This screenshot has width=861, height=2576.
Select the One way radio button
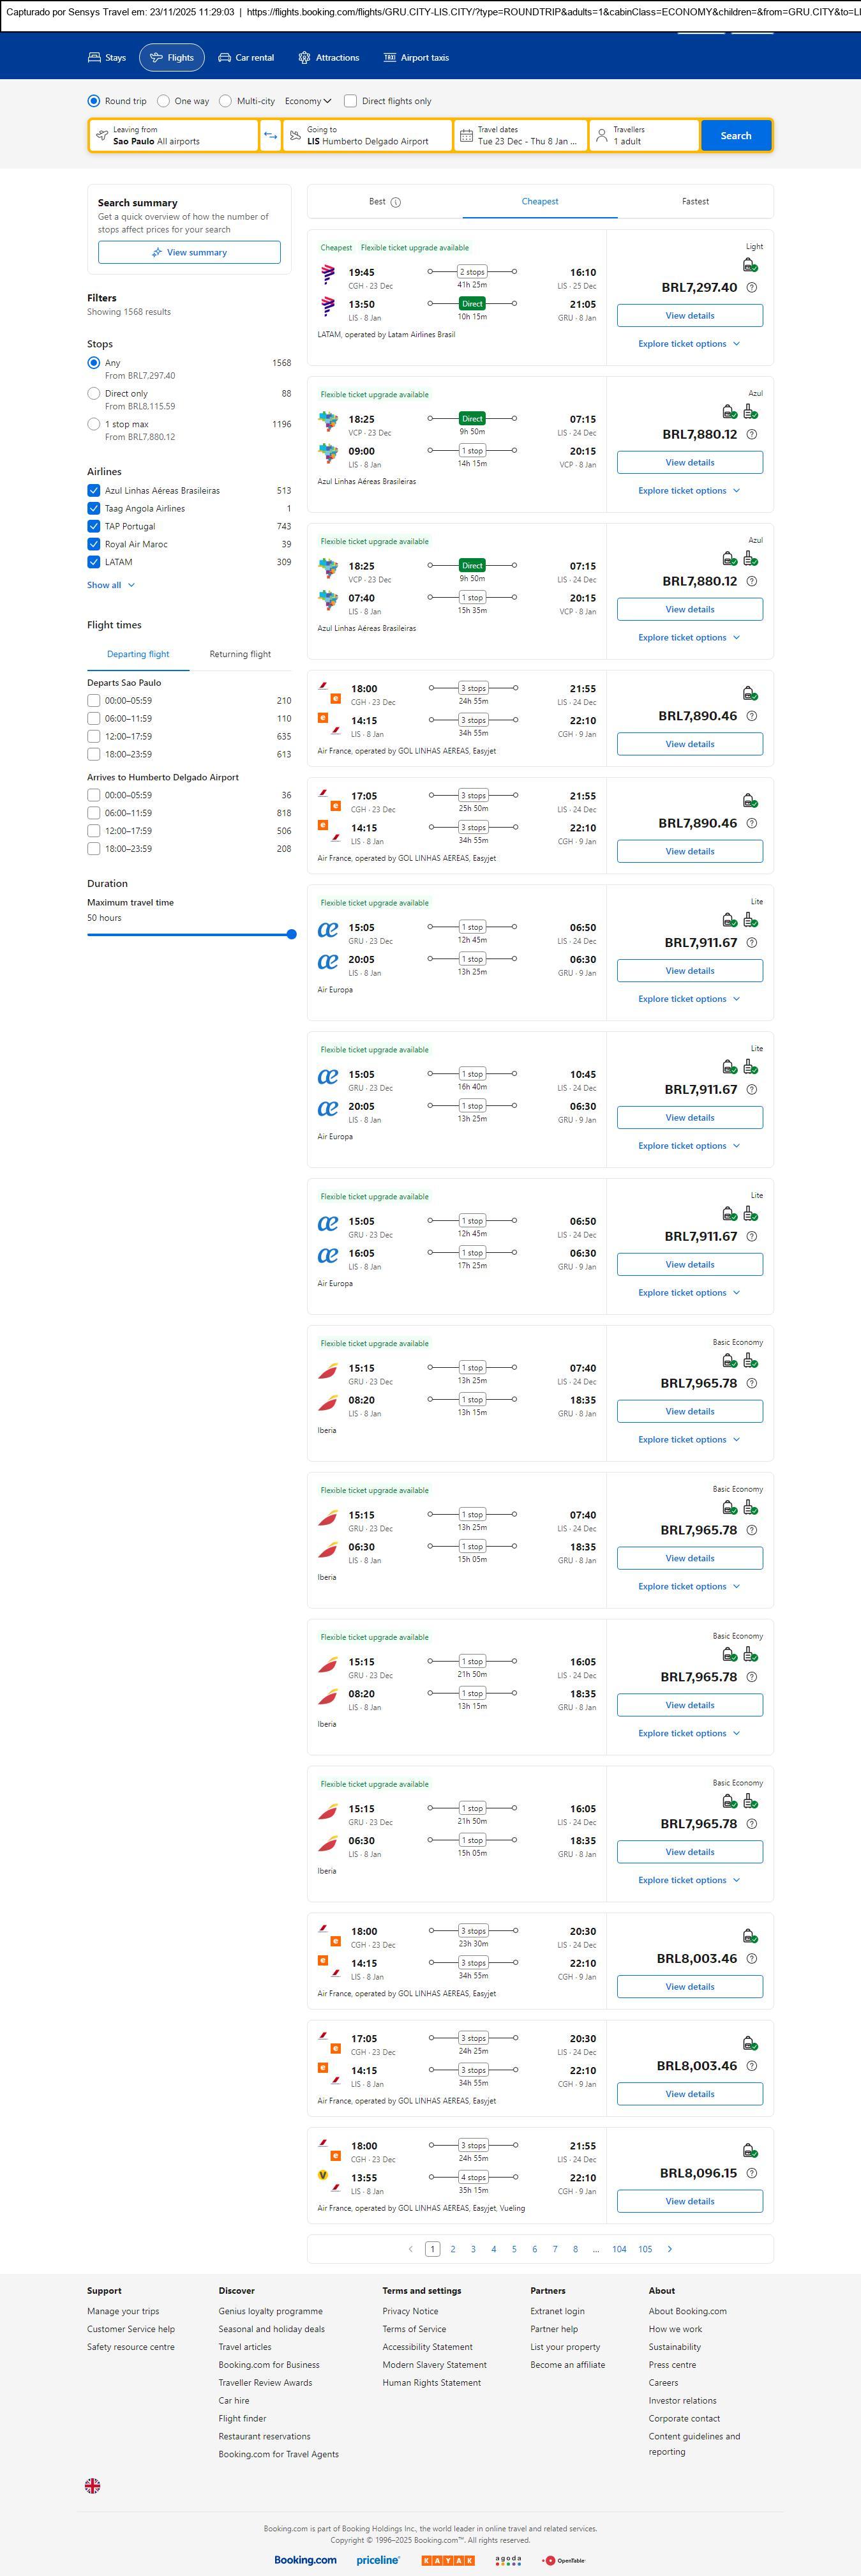(x=164, y=101)
